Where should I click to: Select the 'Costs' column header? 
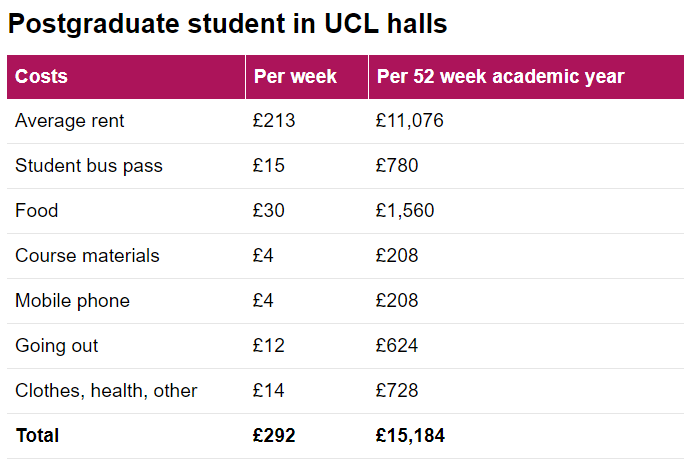[x=41, y=77]
